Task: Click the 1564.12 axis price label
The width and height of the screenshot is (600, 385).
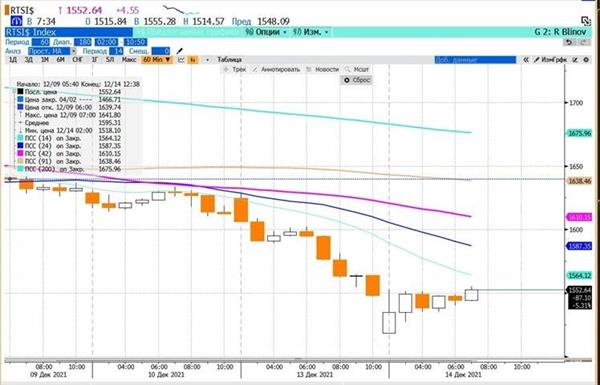Action: coord(579,276)
